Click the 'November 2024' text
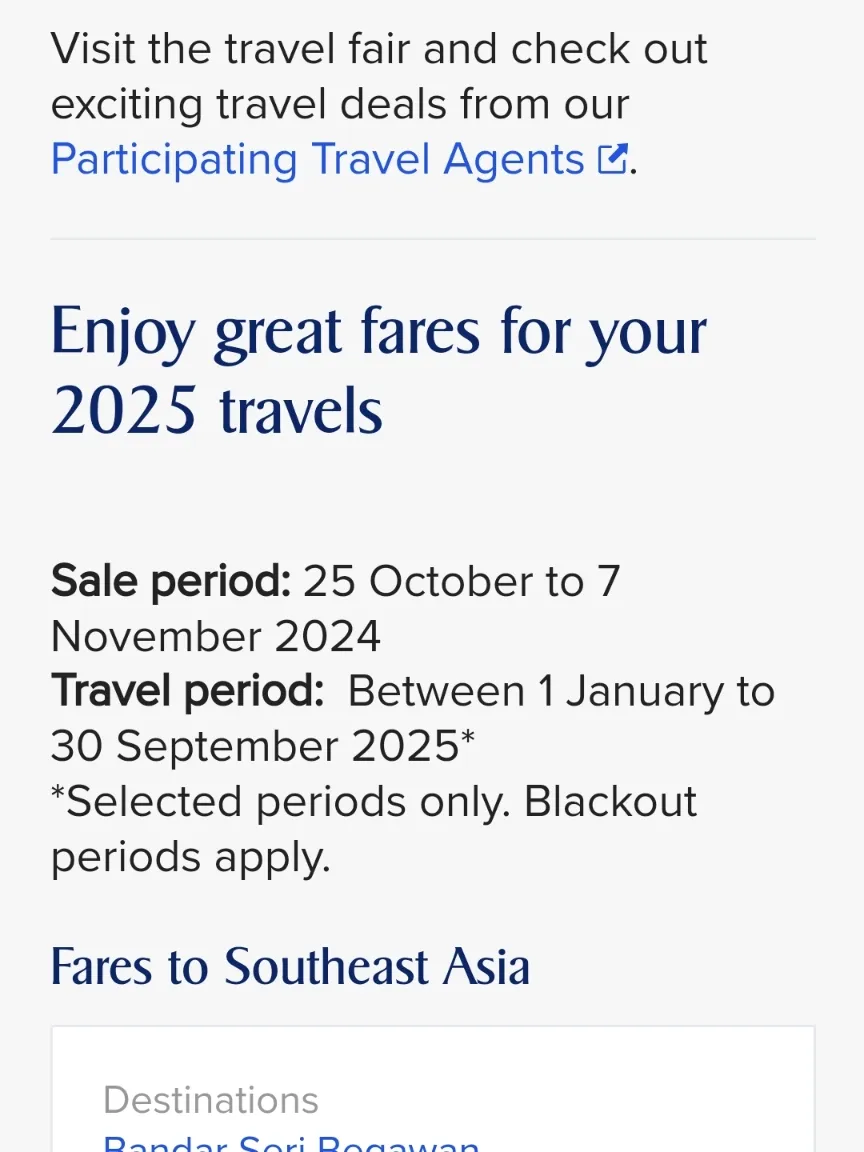The width and height of the screenshot is (864, 1152). point(215,637)
